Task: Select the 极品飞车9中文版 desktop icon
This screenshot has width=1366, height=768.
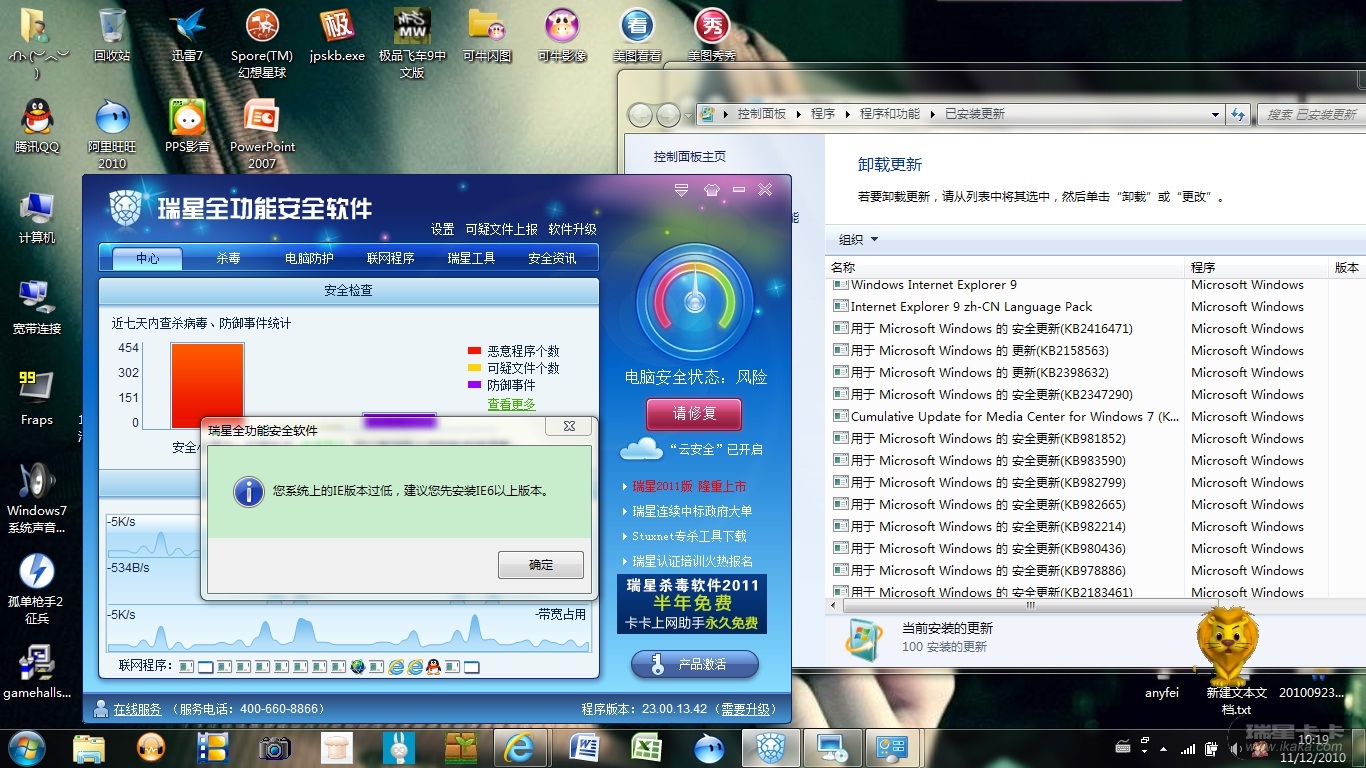Action: tap(412, 44)
